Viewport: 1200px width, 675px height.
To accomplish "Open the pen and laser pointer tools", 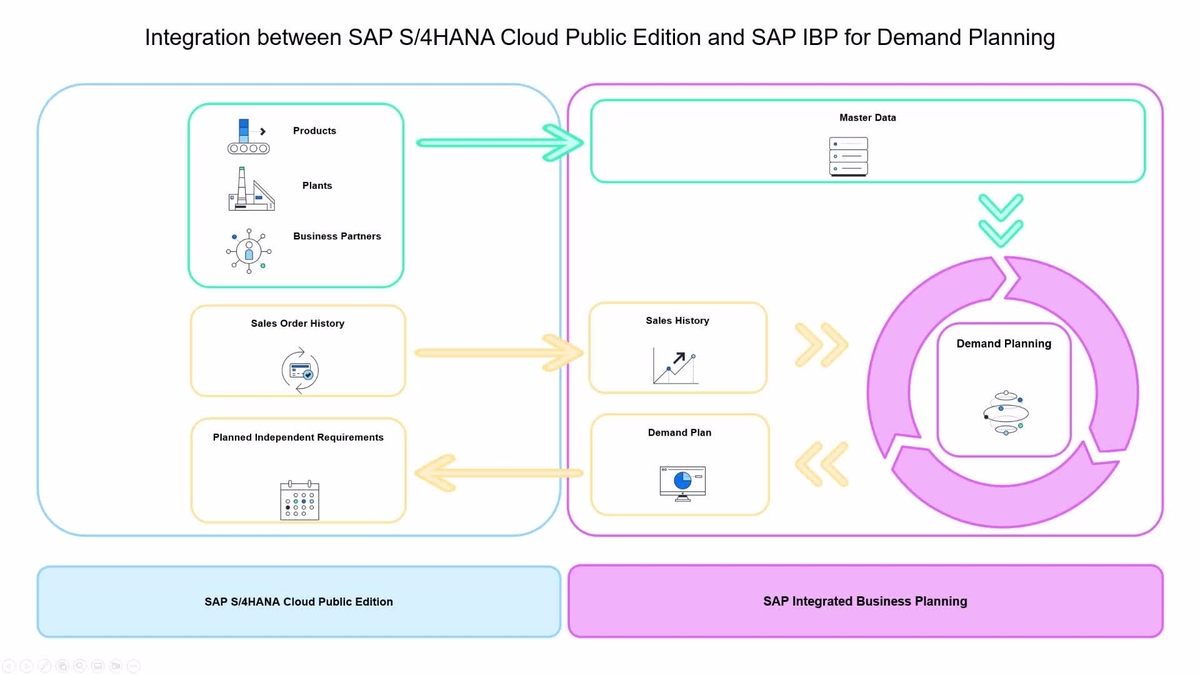I will [44, 666].
